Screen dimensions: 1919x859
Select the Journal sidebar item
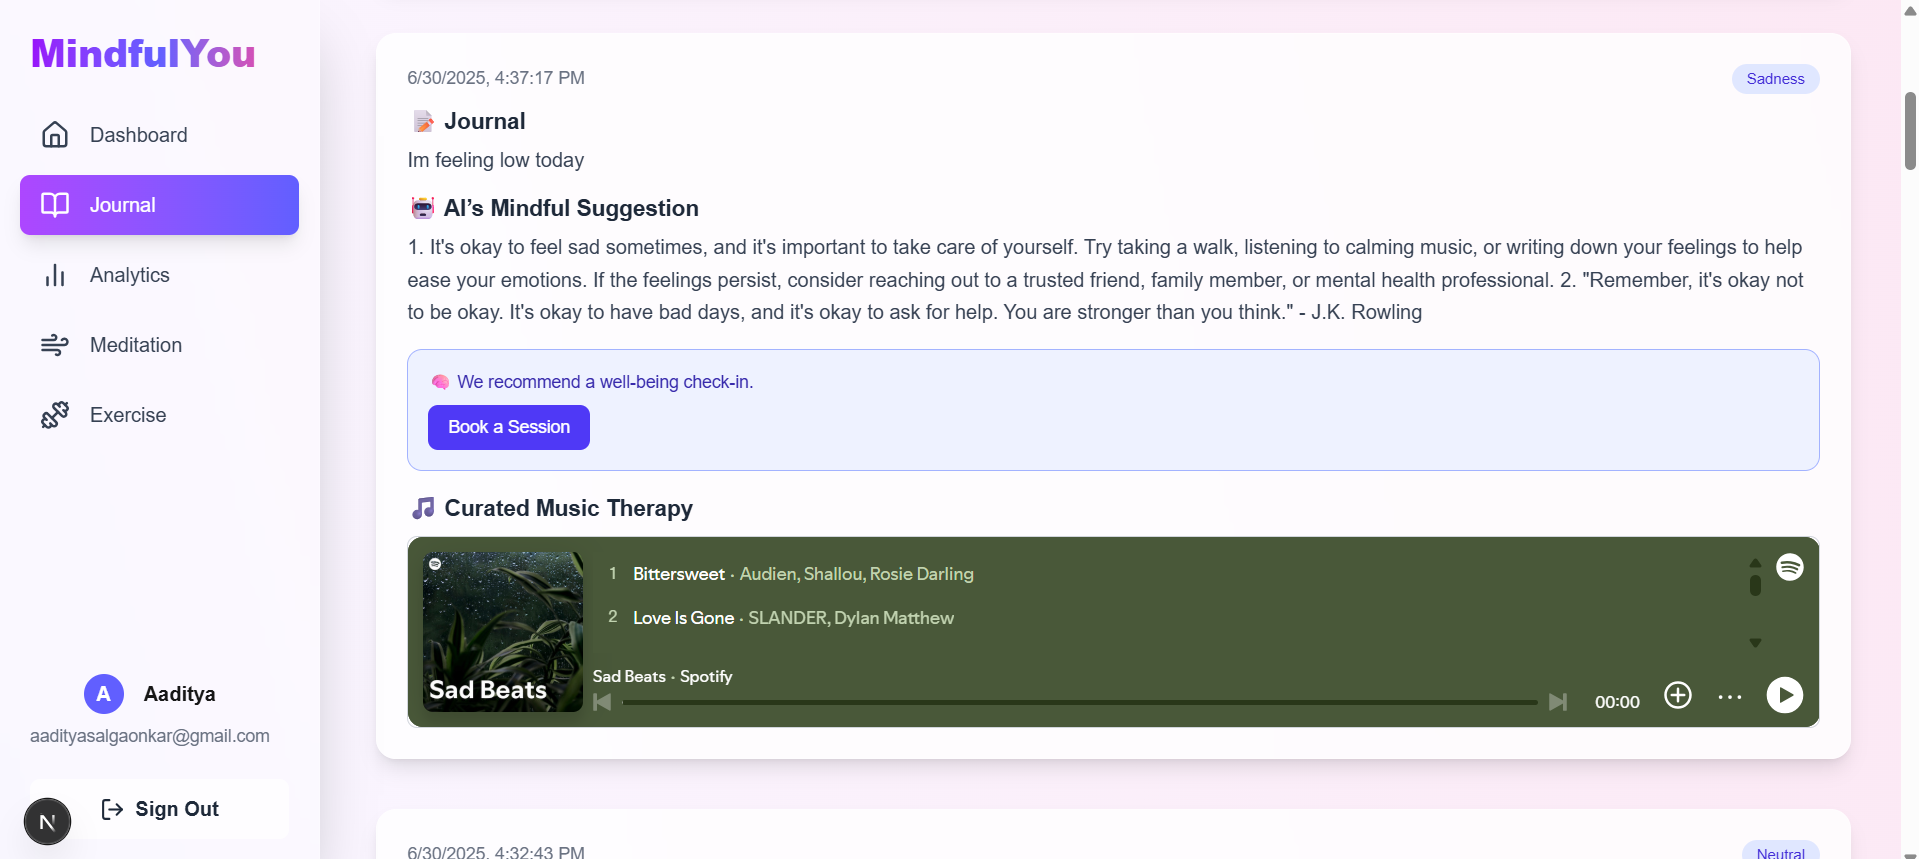click(x=159, y=205)
